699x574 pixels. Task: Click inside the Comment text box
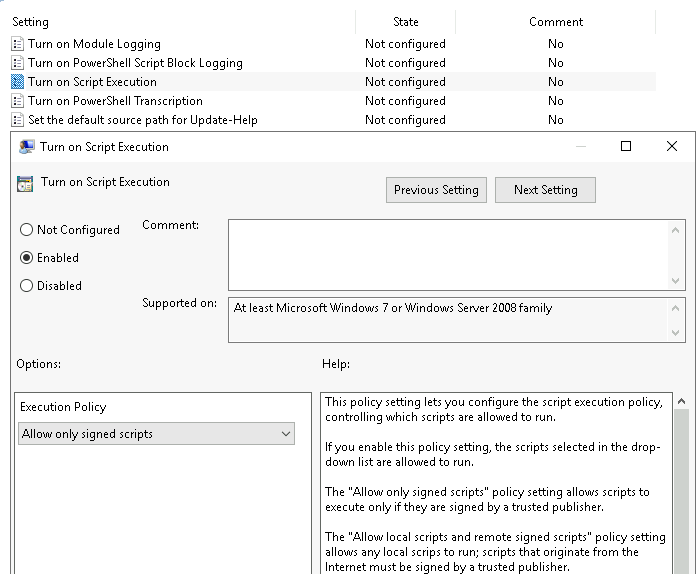(x=448, y=255)
